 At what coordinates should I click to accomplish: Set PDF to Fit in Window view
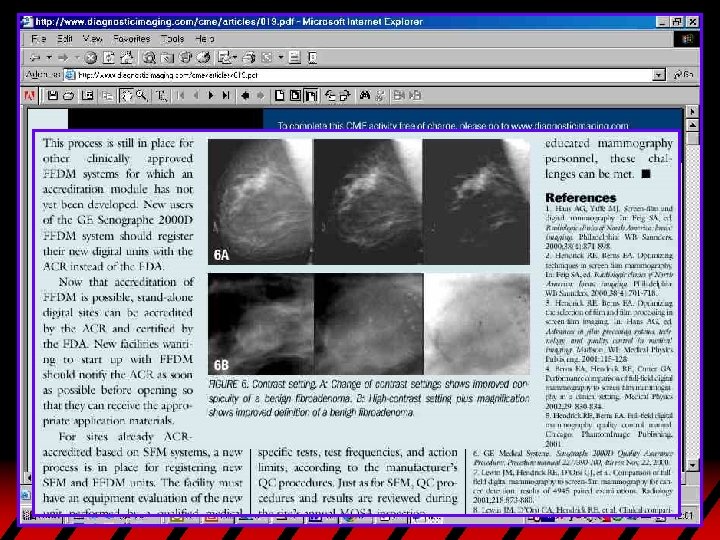pyautogui.click(x=295, y=96)
